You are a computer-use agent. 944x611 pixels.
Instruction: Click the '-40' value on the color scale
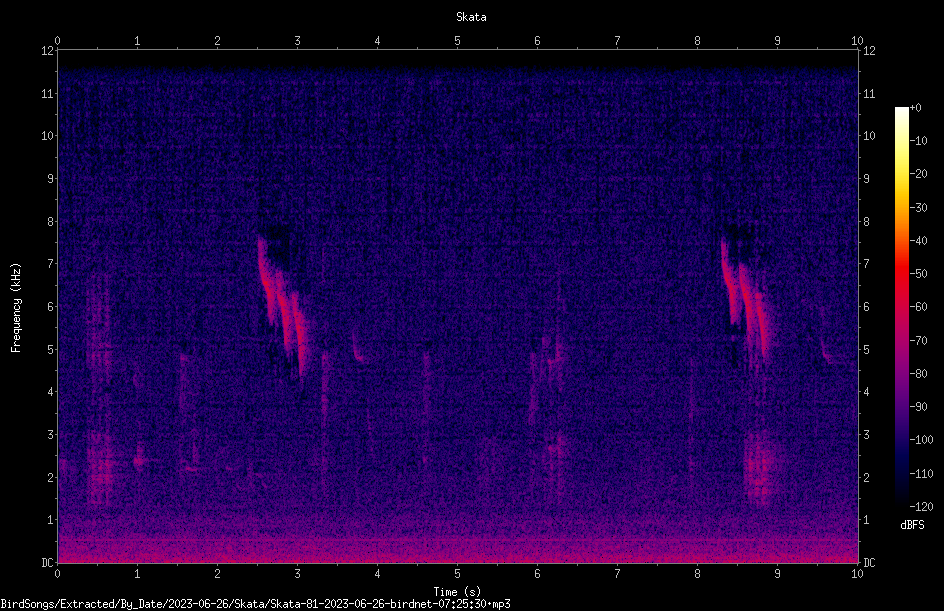pos(918,241)
